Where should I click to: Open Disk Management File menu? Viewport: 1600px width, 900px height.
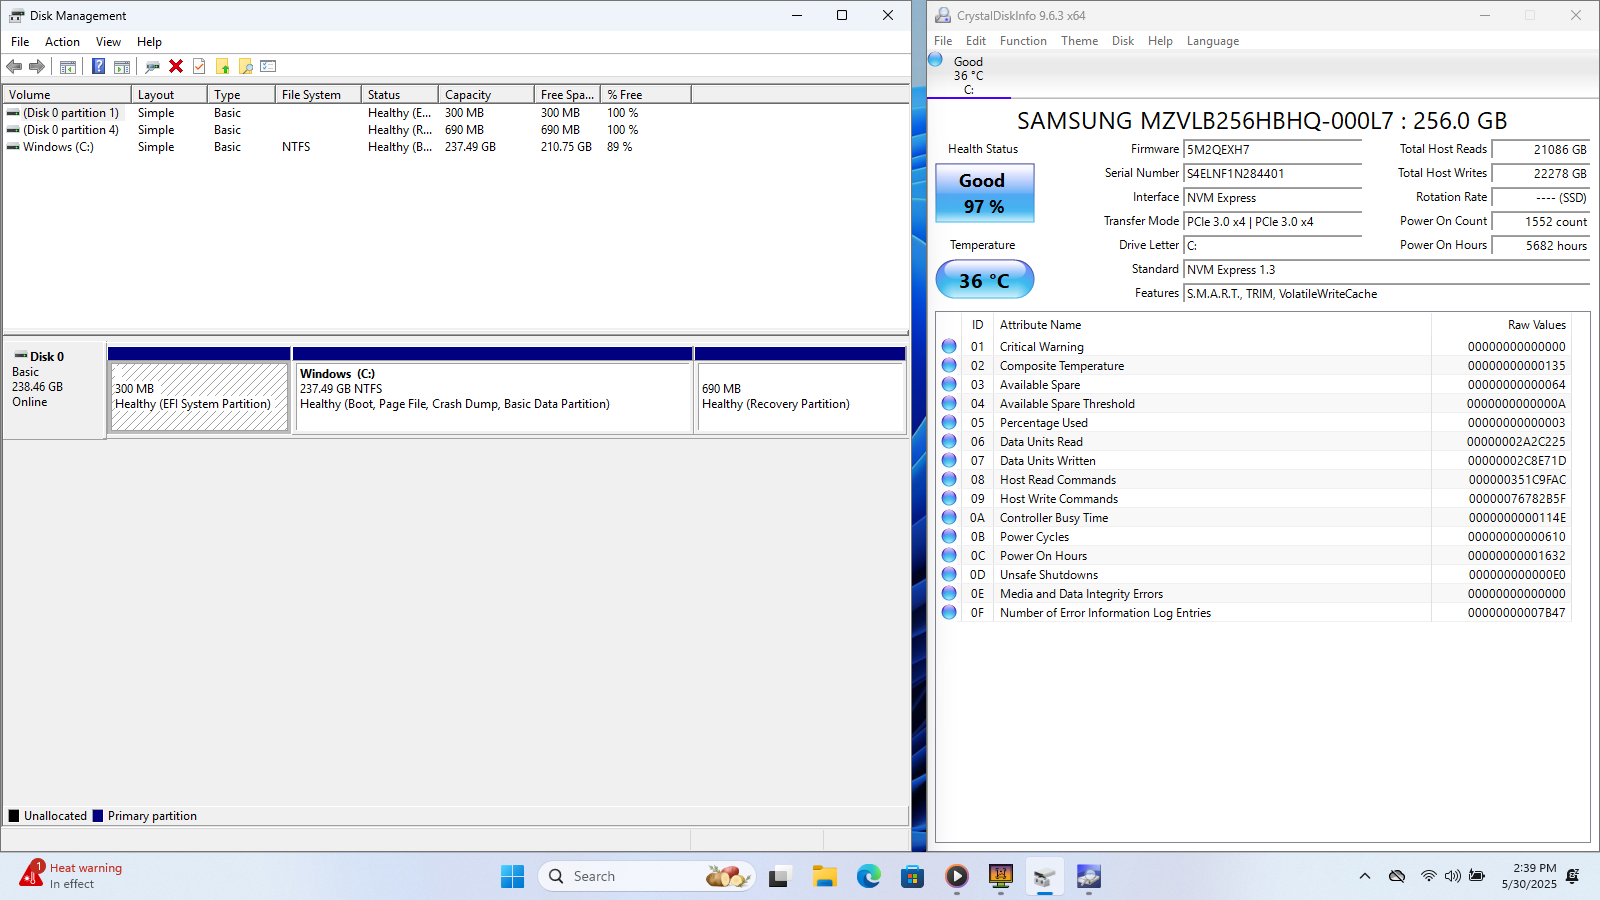coord(20,42)
